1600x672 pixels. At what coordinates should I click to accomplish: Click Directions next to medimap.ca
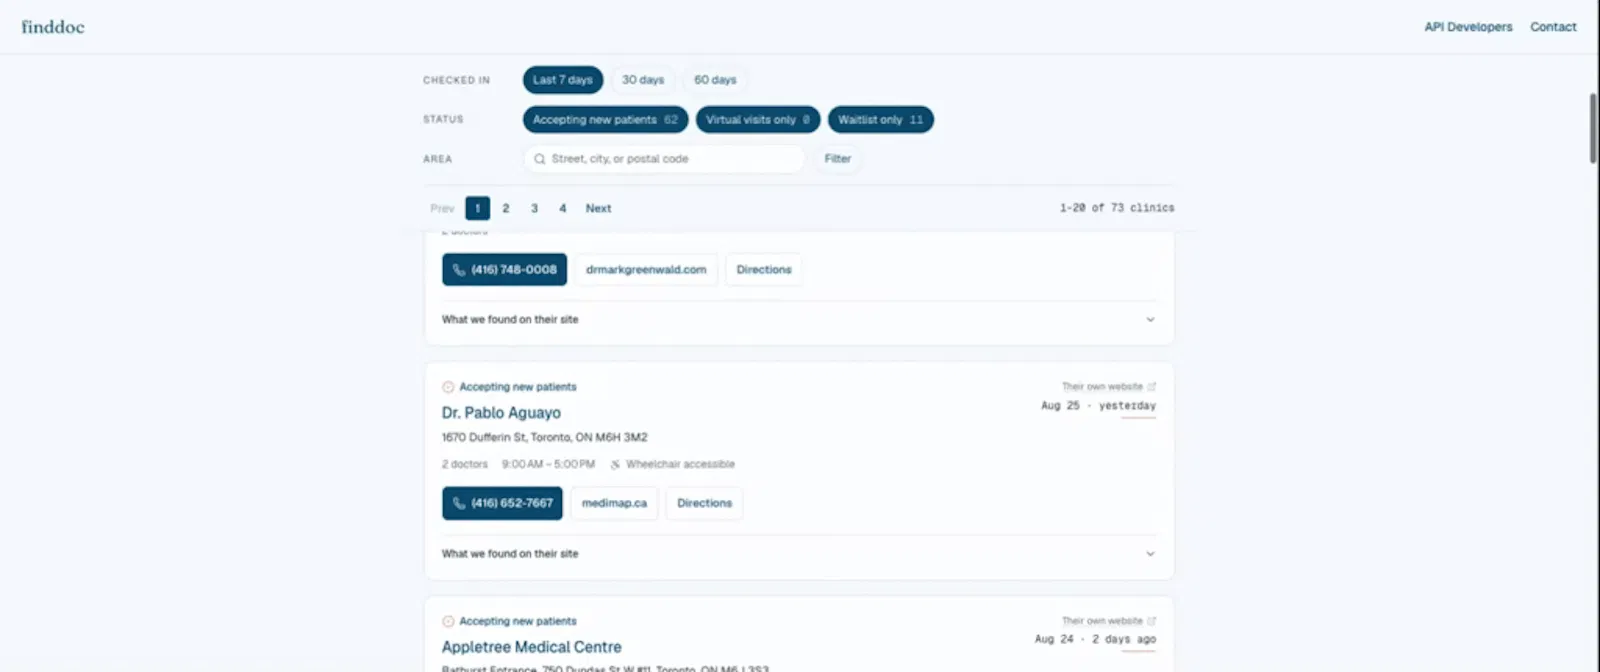[x=704, y=503]
